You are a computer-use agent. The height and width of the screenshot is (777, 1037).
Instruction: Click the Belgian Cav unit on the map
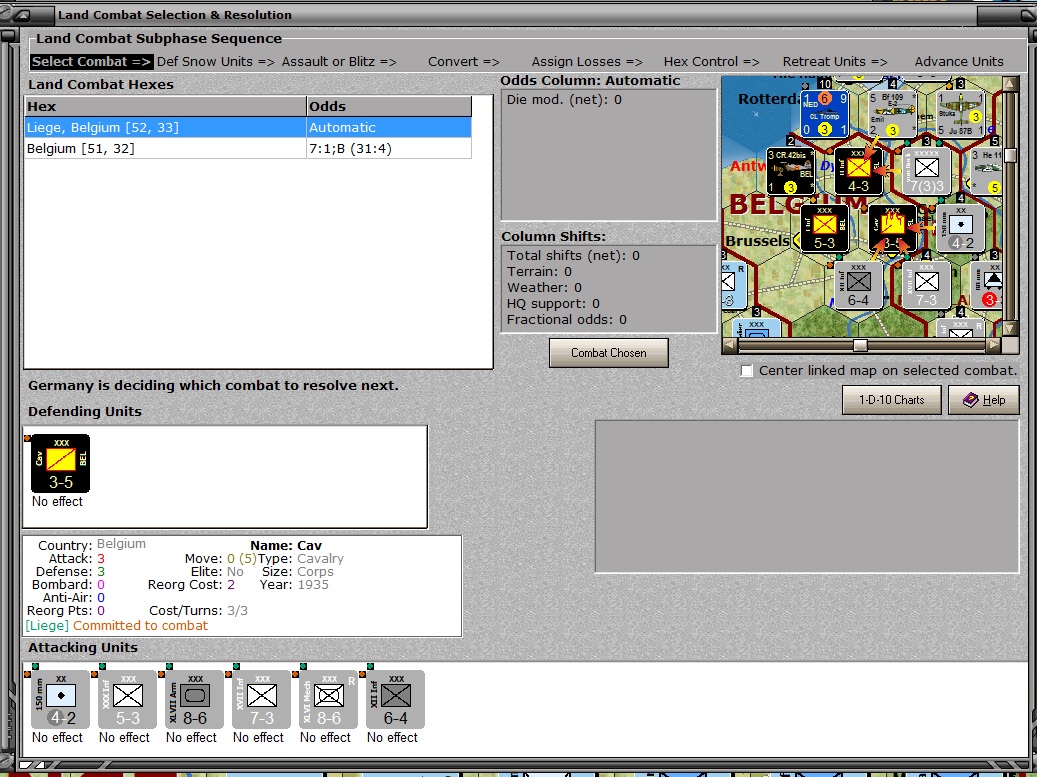[x=892, y=228]
